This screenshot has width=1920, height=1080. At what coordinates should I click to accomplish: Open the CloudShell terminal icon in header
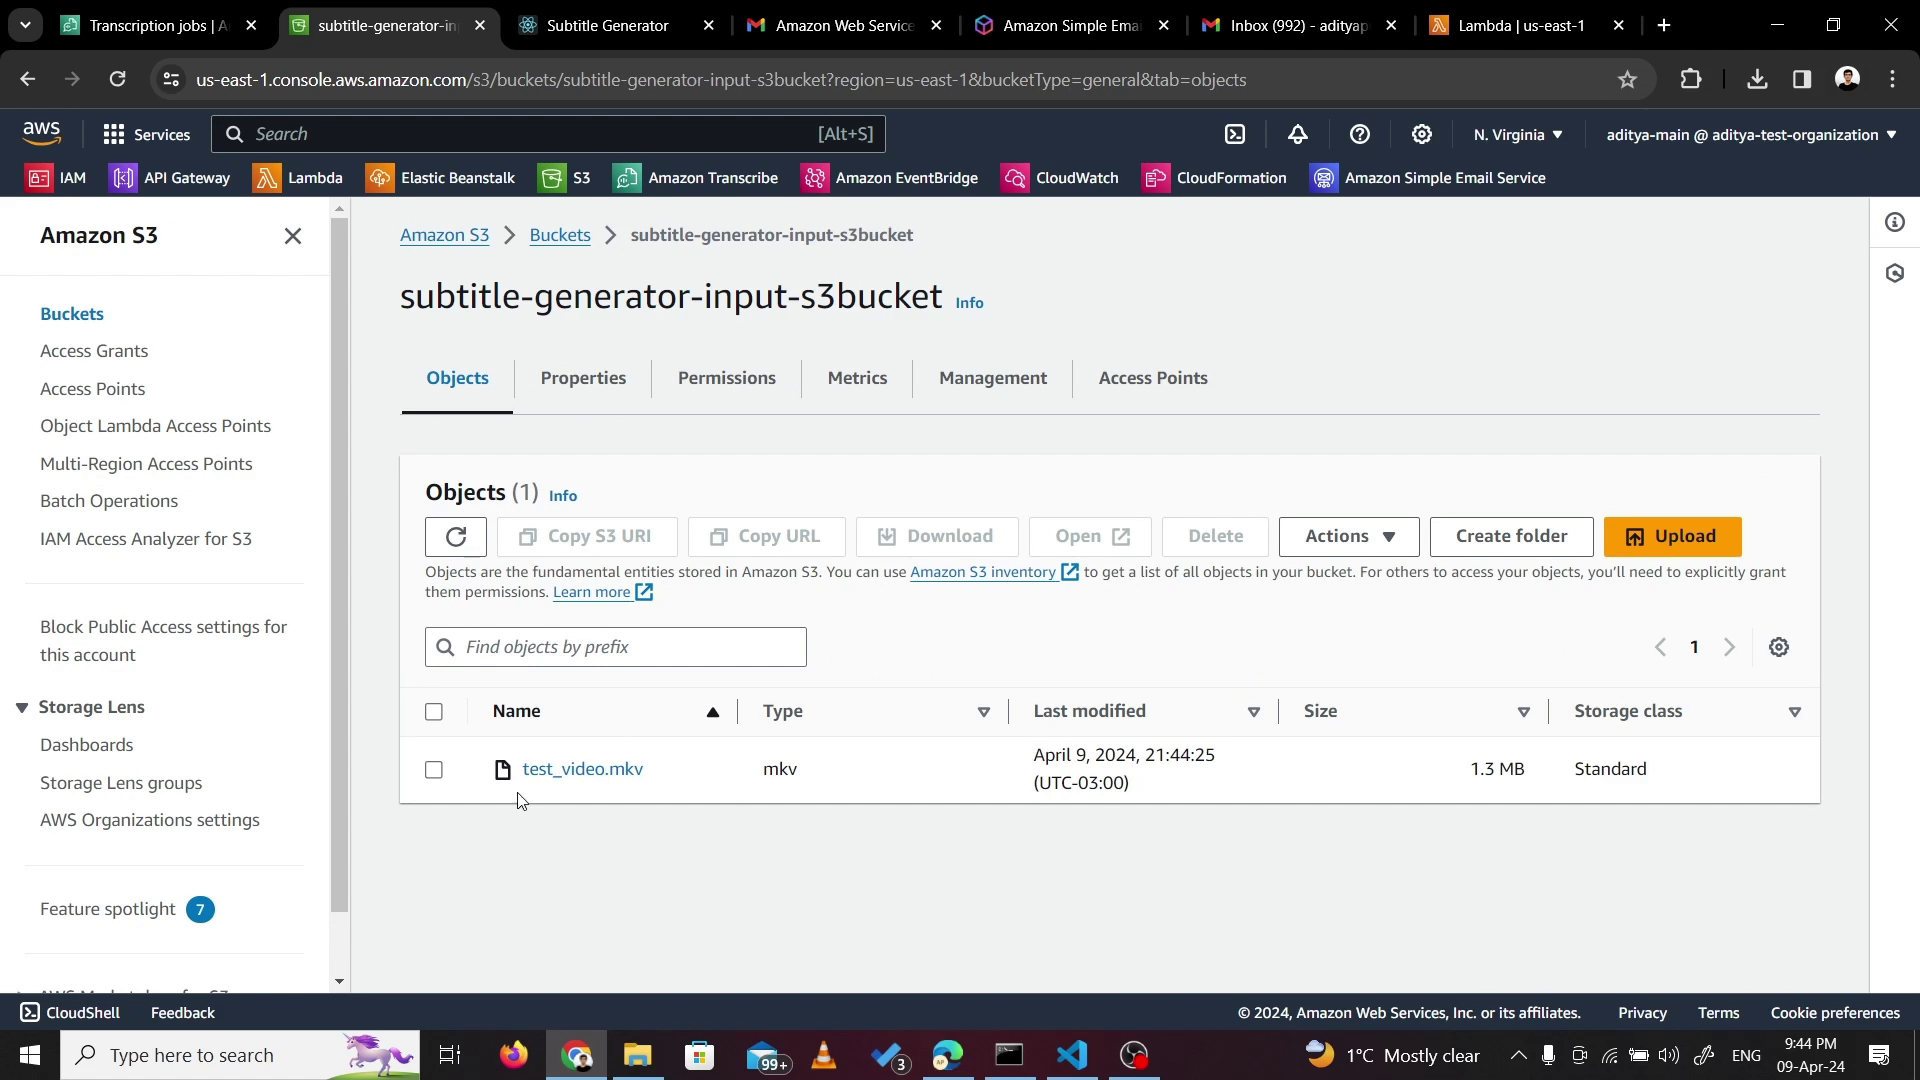pyautogui.click(x=1235, y=134)
